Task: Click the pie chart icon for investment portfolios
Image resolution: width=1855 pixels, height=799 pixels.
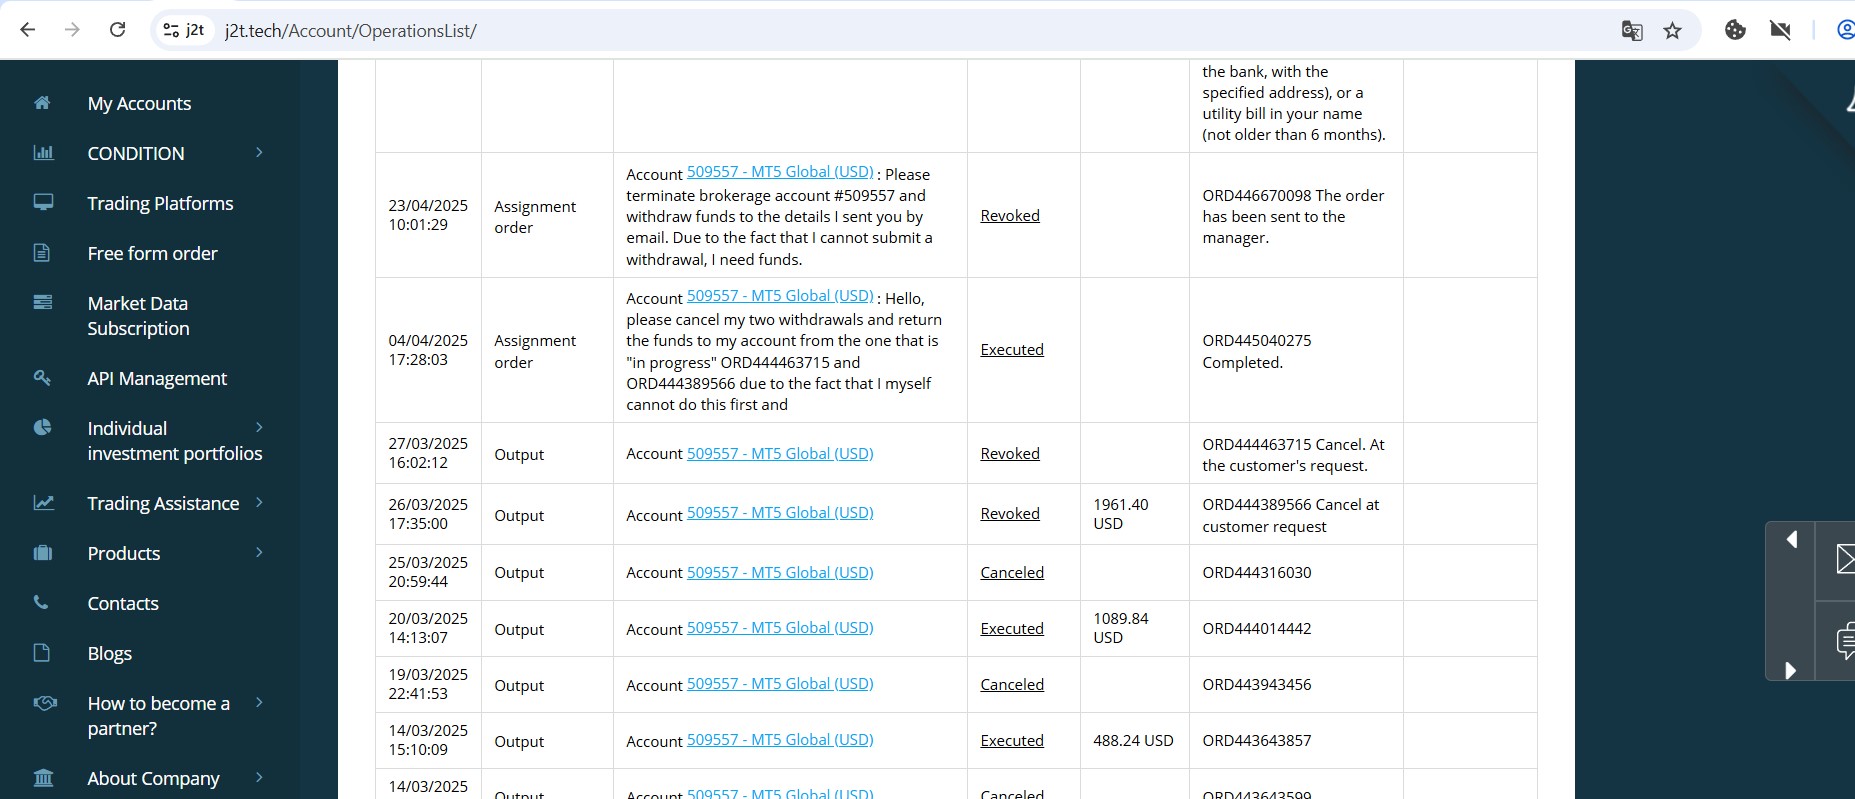Action: (42, 428)
